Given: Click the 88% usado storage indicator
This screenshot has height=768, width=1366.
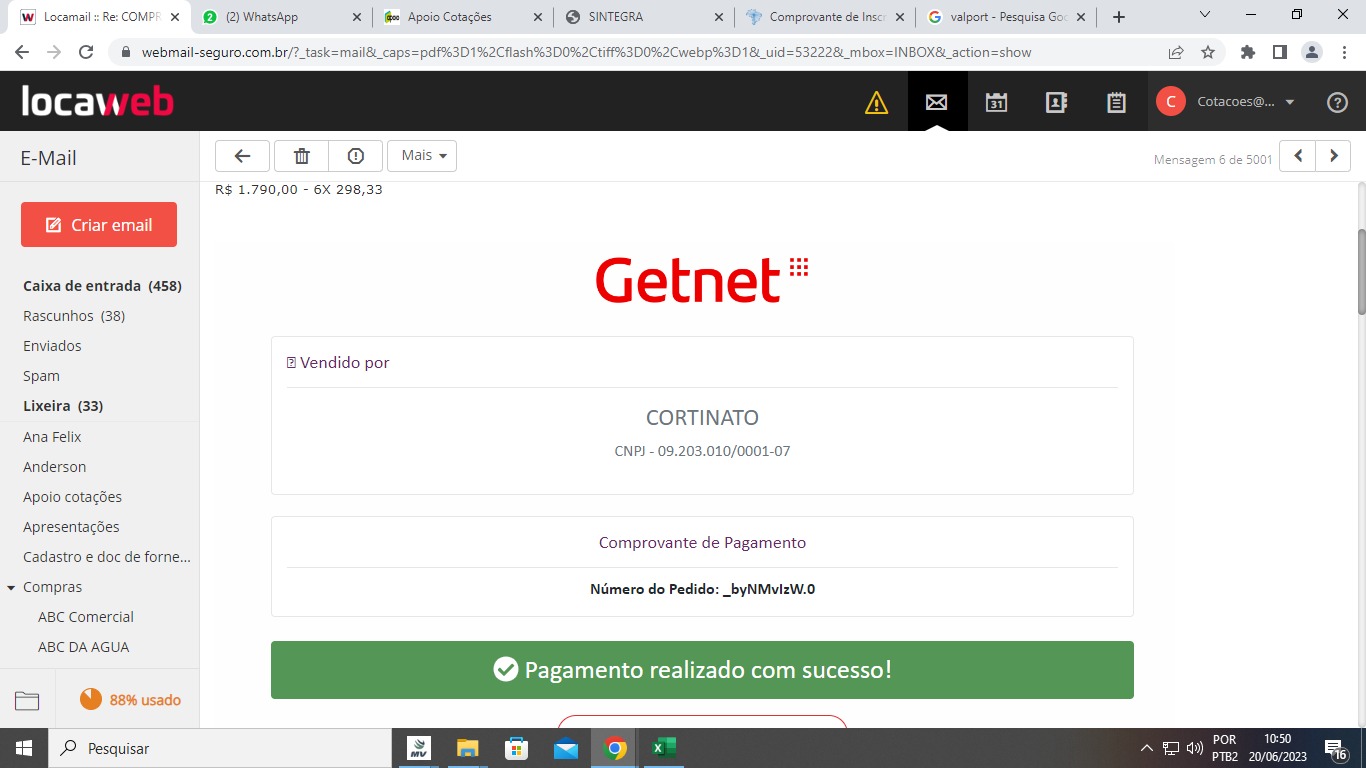Looking at the screenshot, I should click(x=130, y=700).
